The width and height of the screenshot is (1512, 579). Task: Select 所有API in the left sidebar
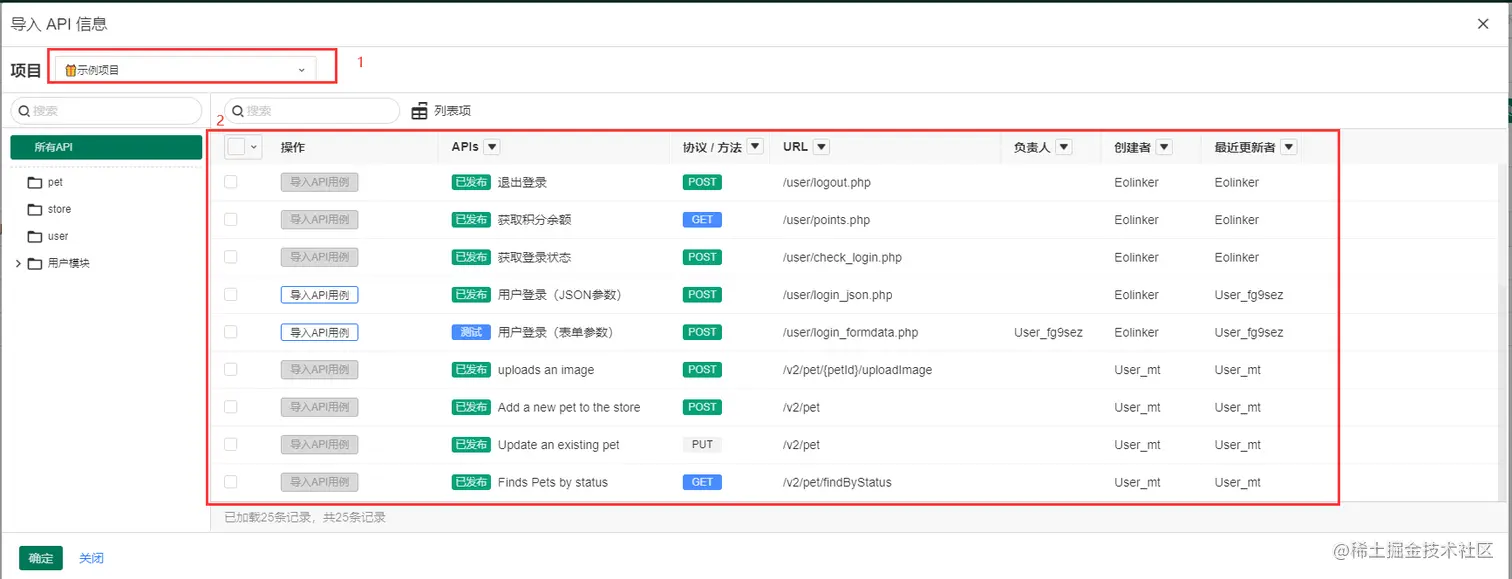[x=106, y=146]
